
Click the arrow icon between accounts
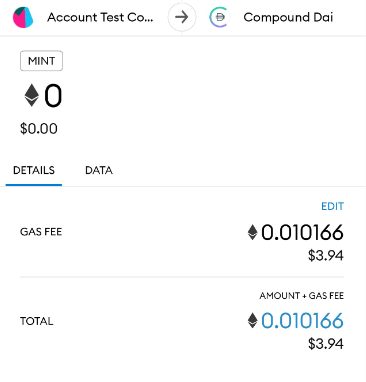[x=182, y=17]
